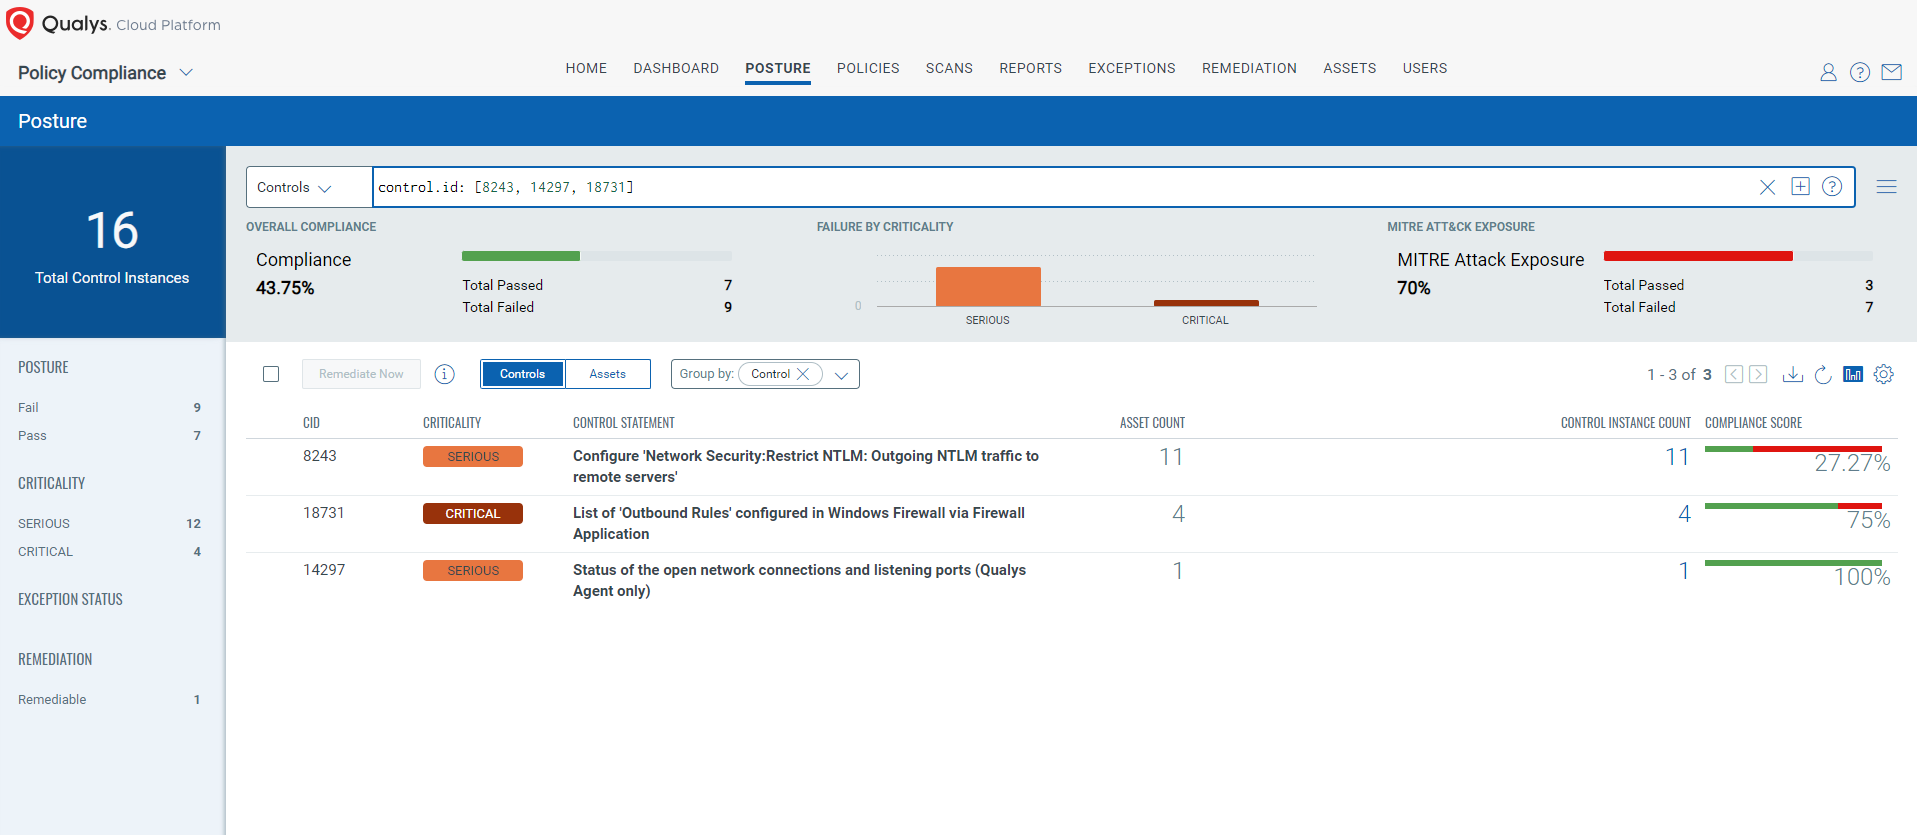
Task: Open the help question mark icon in header
Action: pos(1860,72)
